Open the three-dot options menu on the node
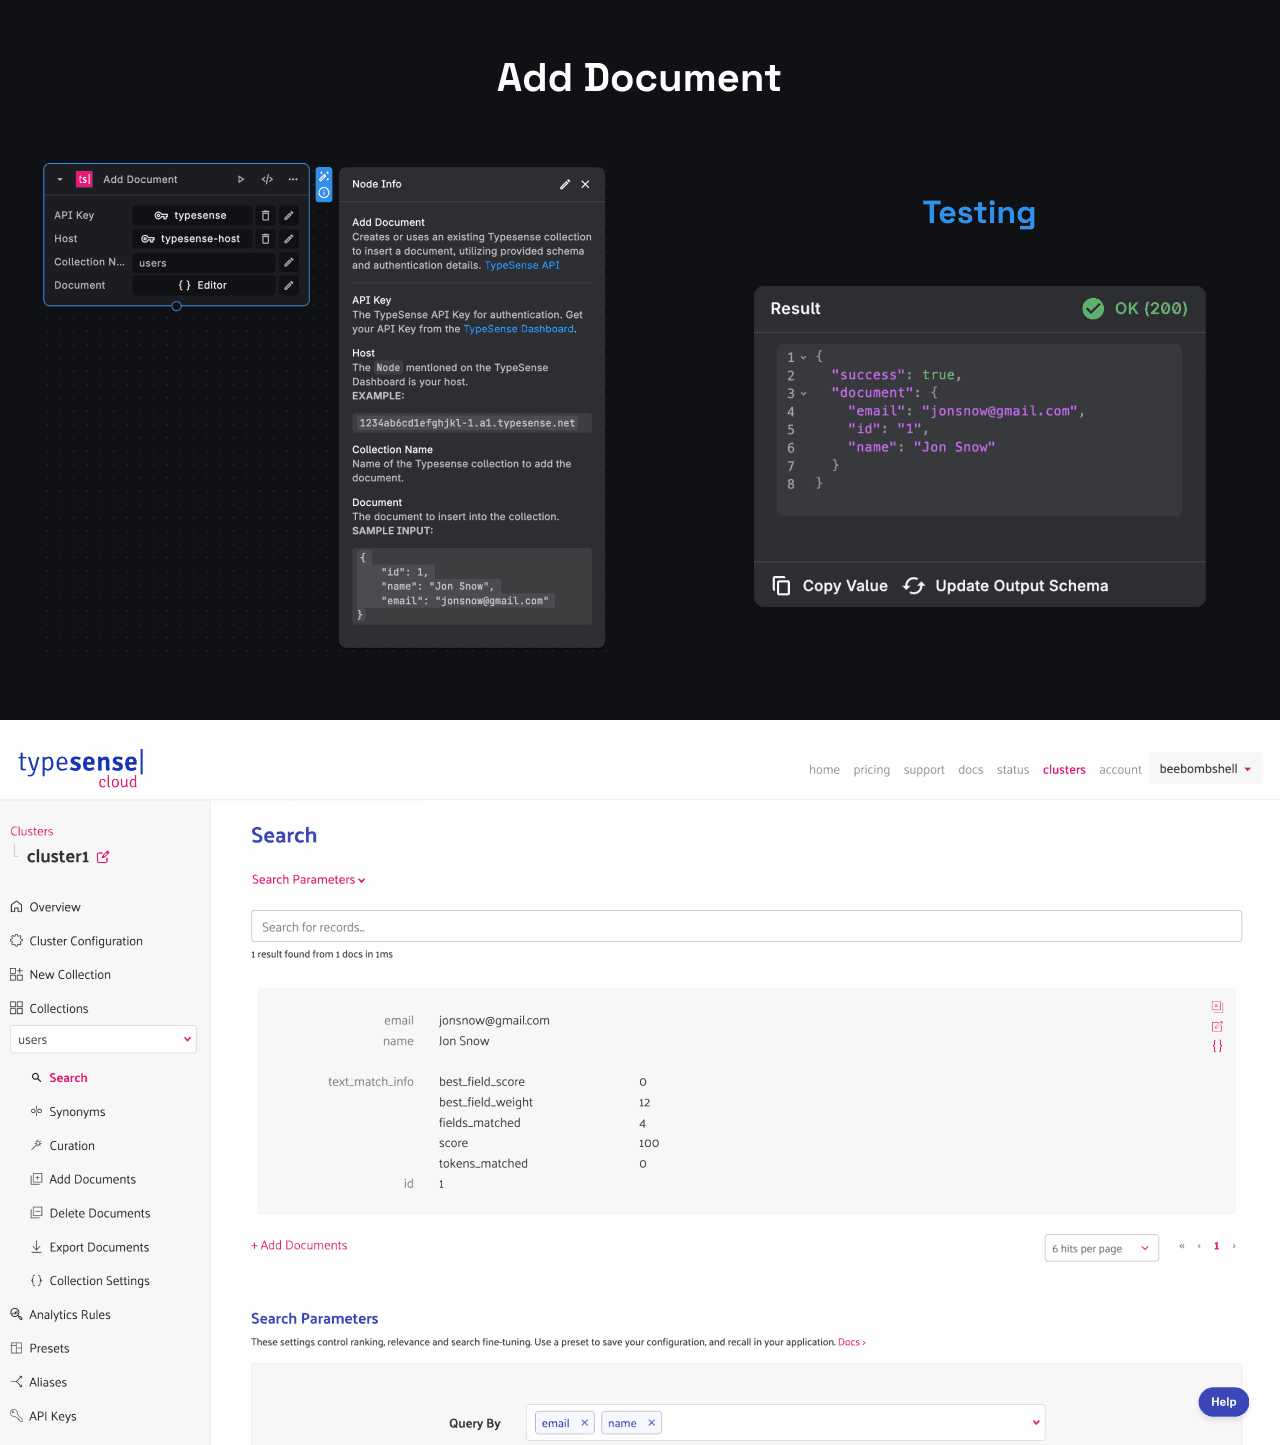The height and width of the screenshot is (1445, 1280). point(293,179)
